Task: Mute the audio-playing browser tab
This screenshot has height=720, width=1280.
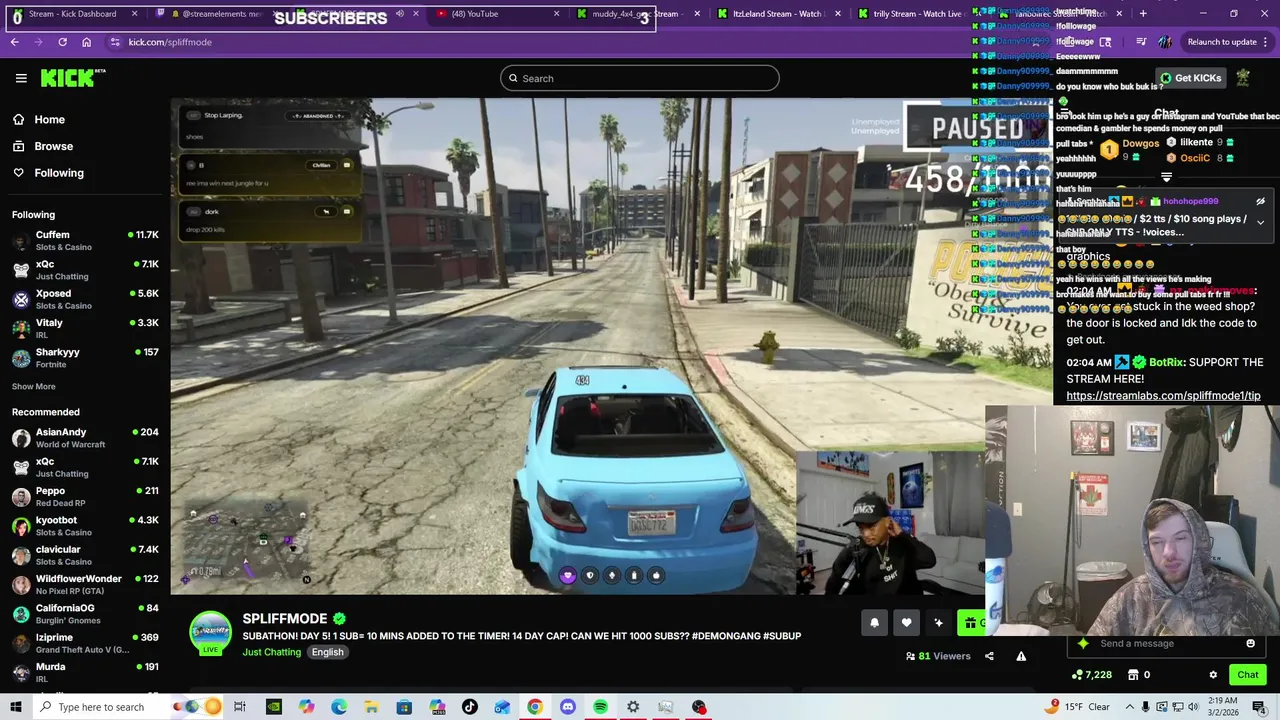Action: click(399, 14)
